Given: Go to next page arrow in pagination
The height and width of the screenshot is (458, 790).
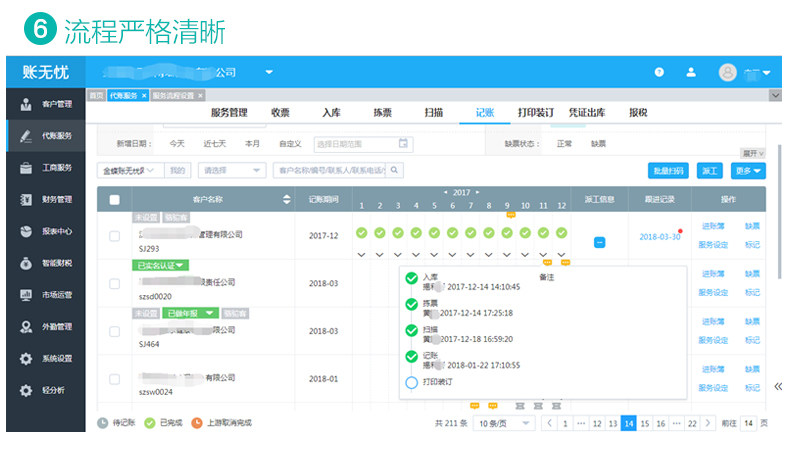Looking at the screenshot, I should click(x=708, y=424).
